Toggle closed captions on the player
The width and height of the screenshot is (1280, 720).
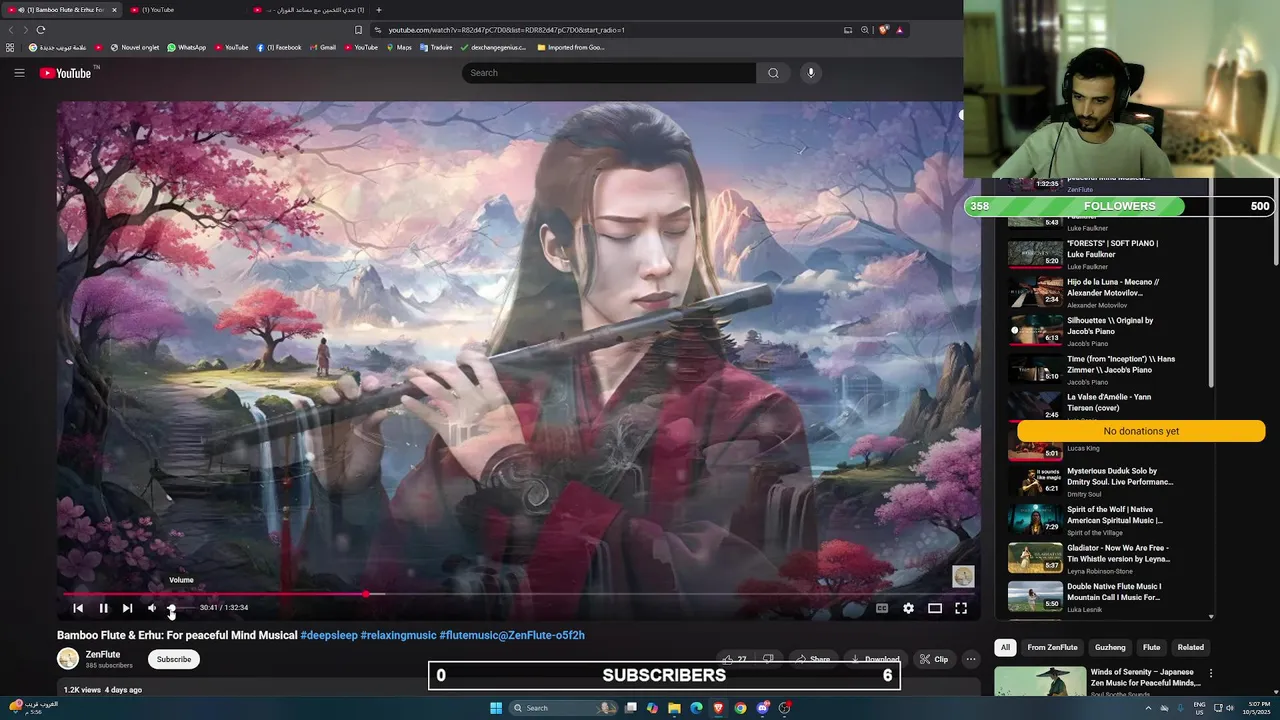coord(882,608)
